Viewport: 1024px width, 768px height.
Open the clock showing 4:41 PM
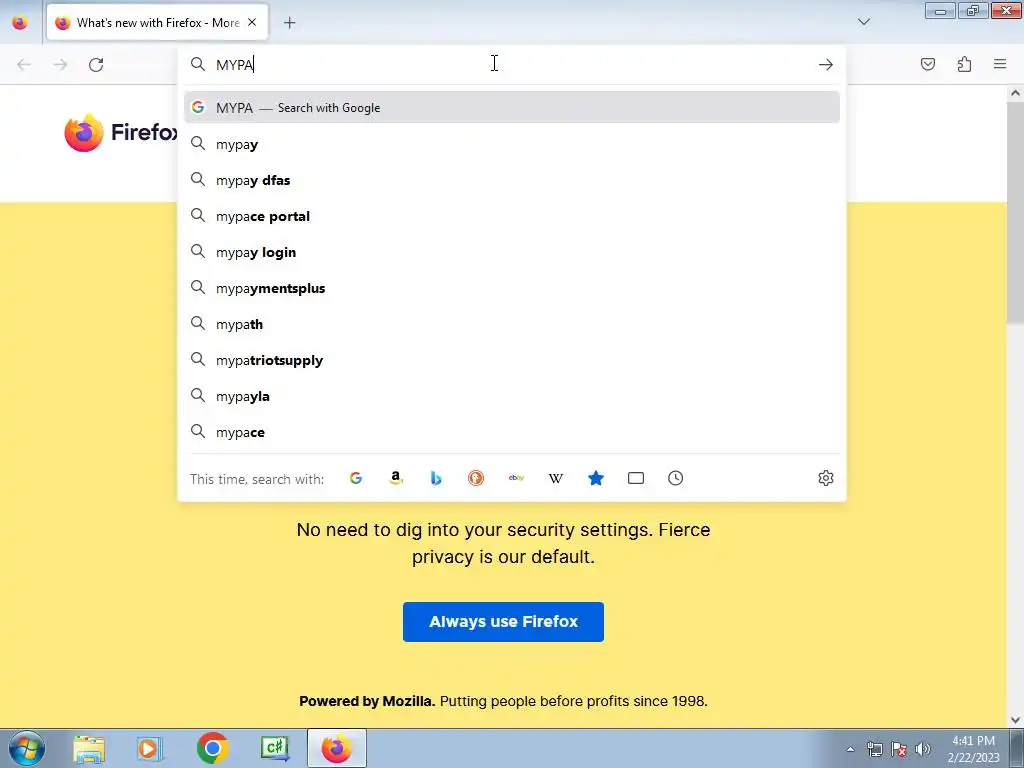tap(974, 749)
